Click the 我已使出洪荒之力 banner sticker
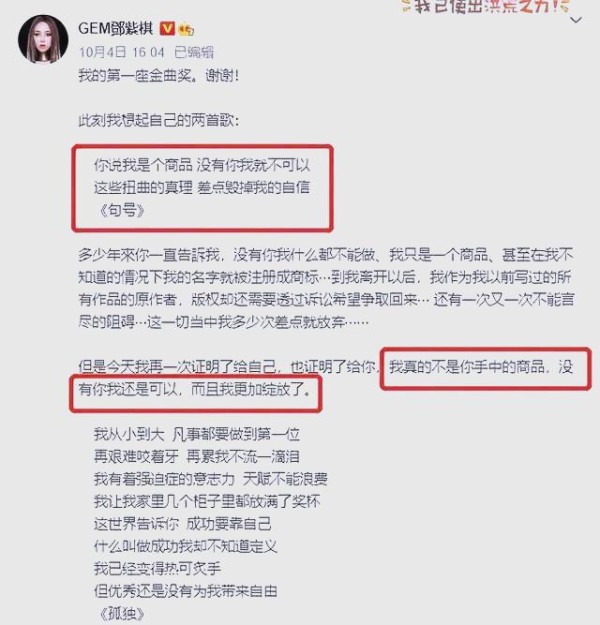The image size is (600, 625). 487,6
